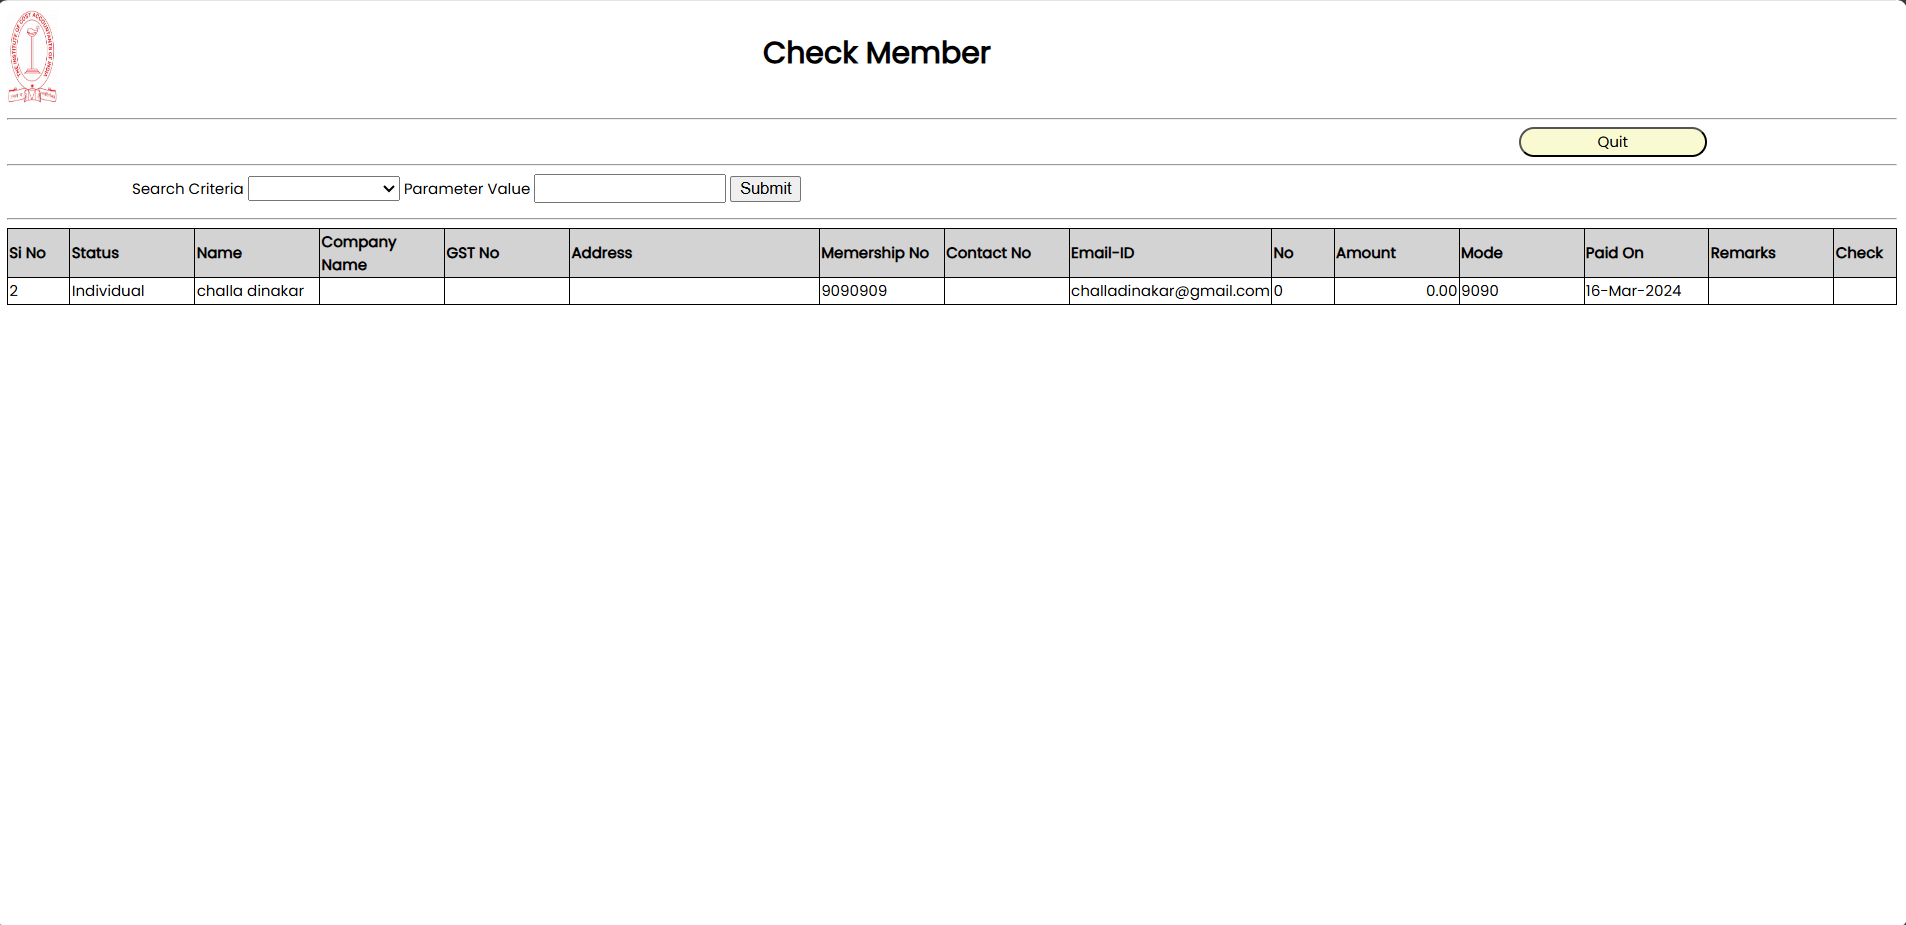Click the Individual status cell

pos(109,291)
